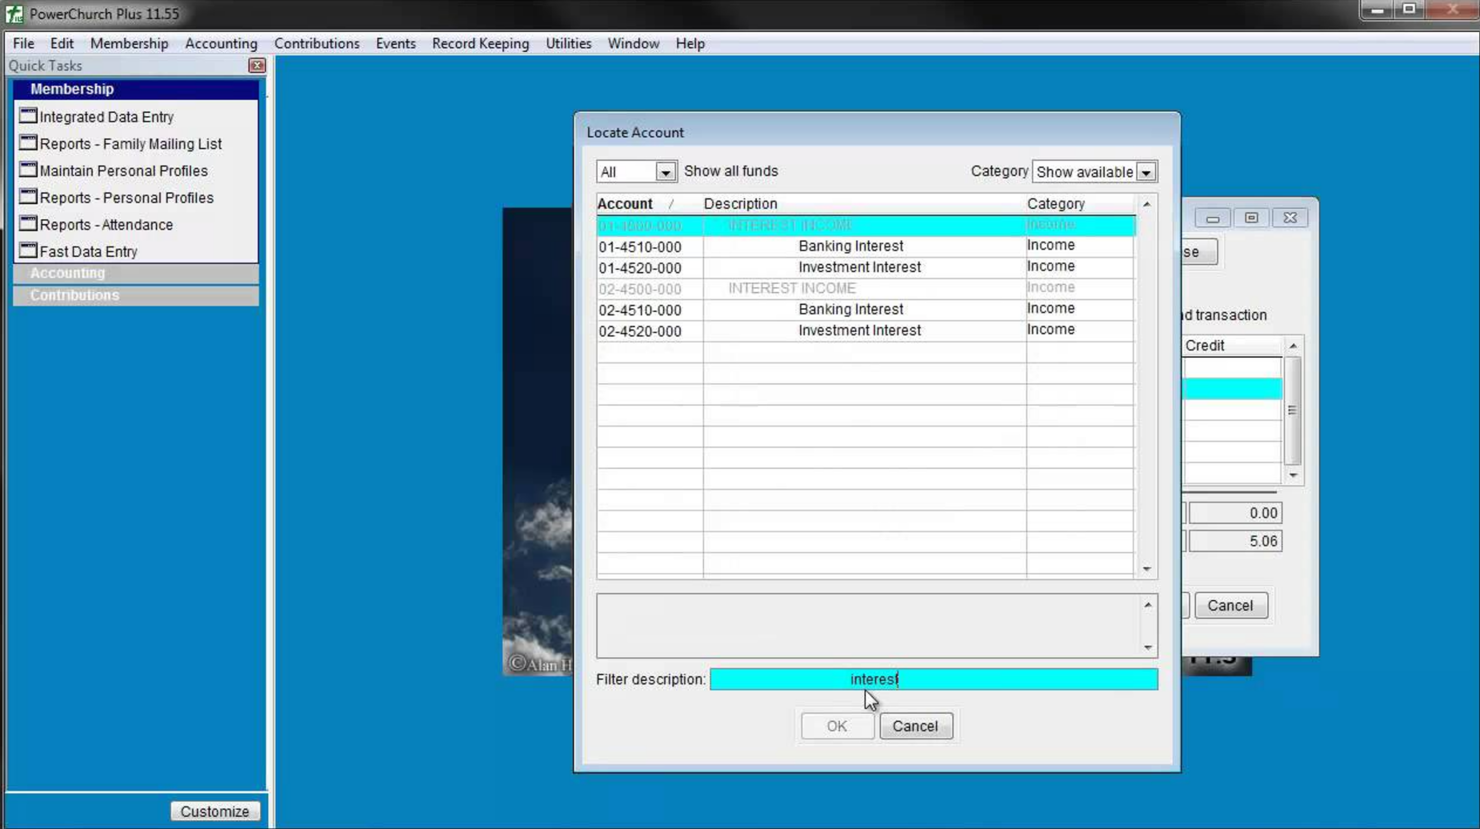Click Cancel in the Locate Account dialog
Screen dimensions: 1480x829
(915, 726)
